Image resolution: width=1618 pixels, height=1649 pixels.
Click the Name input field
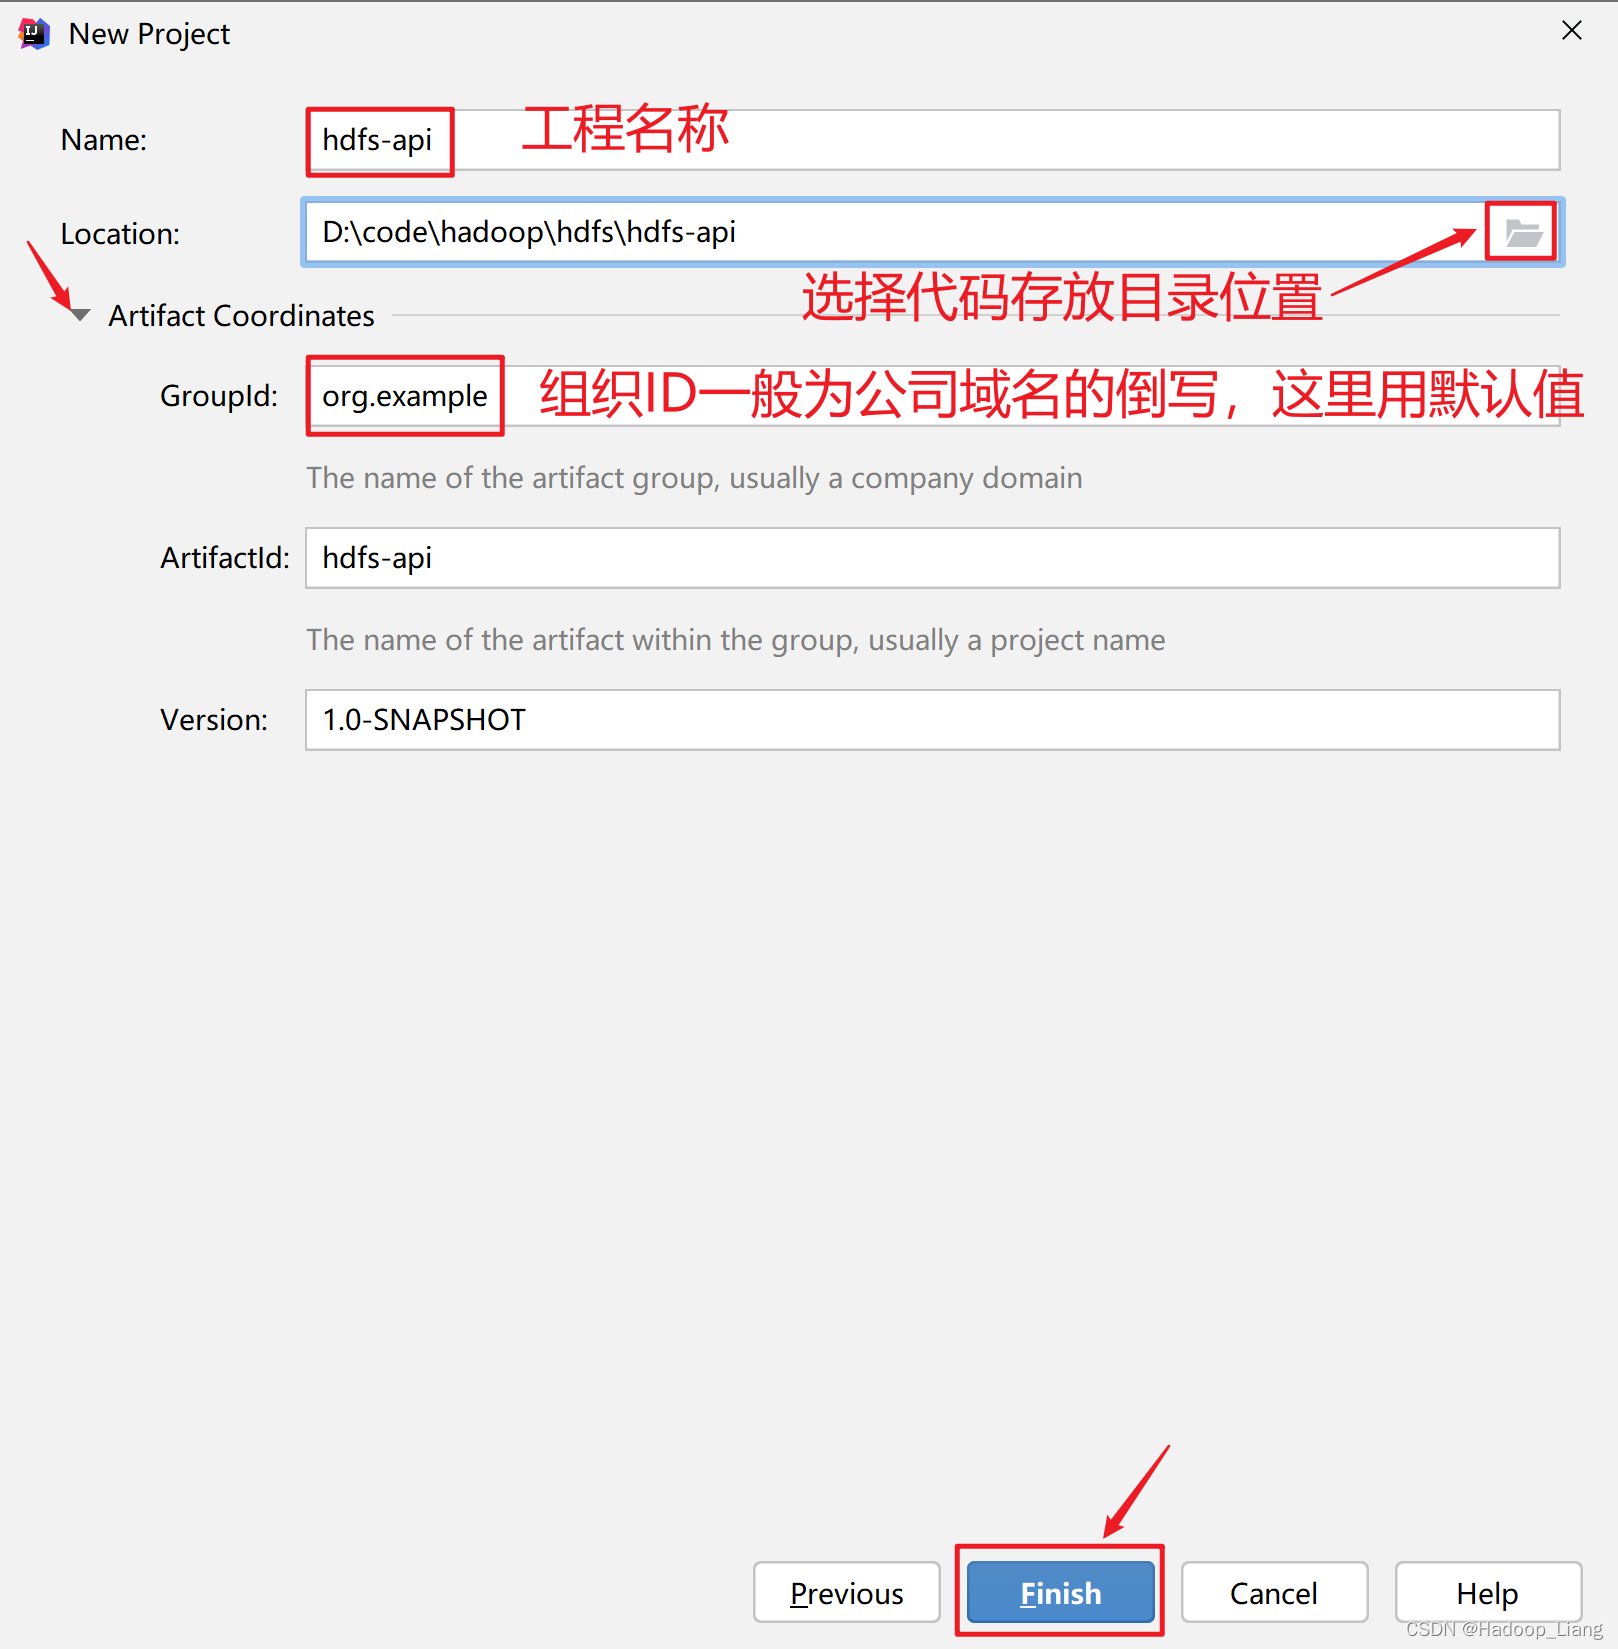932,140
